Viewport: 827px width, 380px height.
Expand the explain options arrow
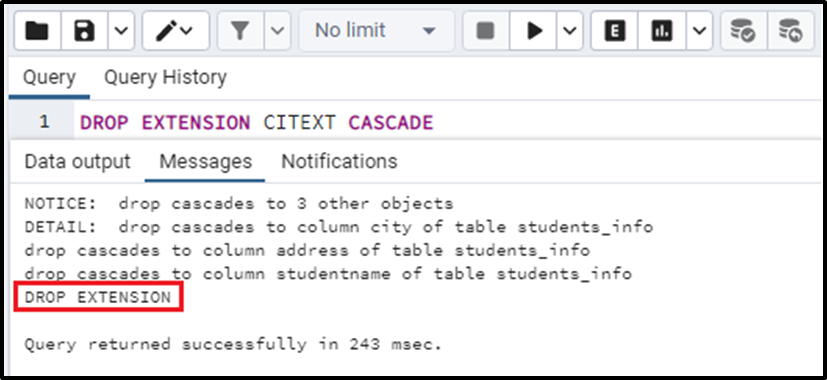[x=699, y=31]
